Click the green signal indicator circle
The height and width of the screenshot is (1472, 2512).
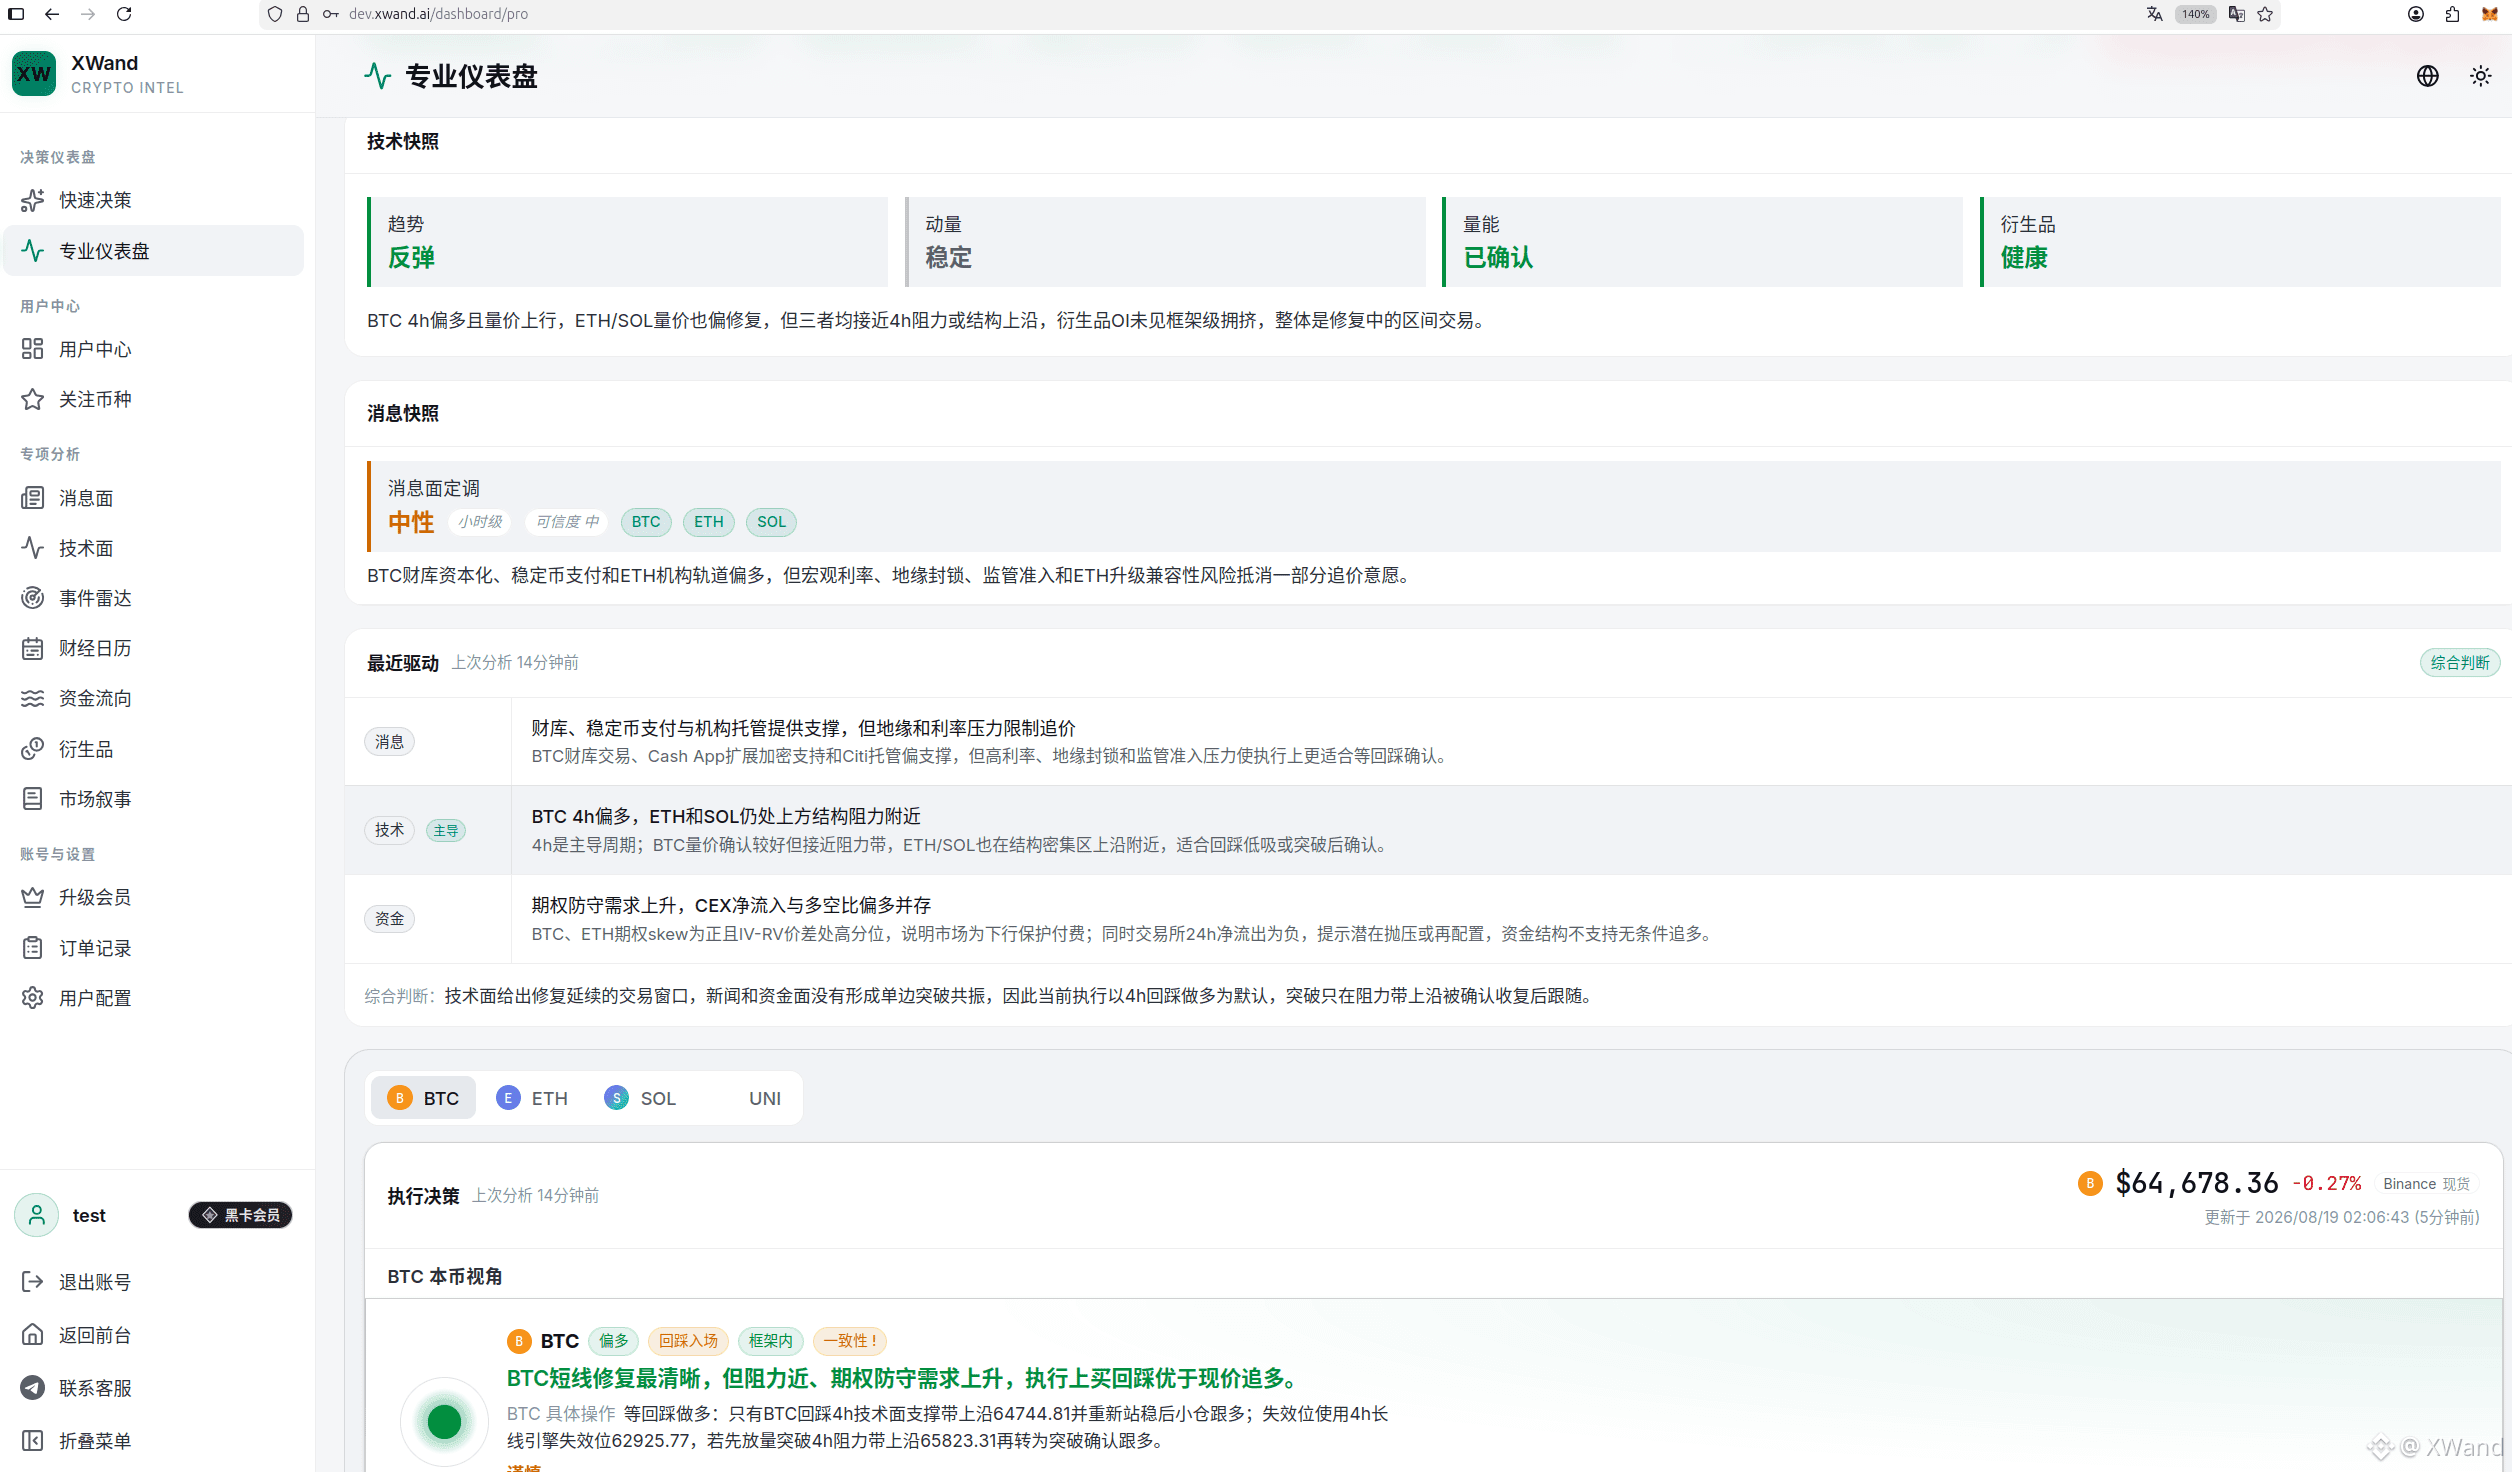[444, 1421]
